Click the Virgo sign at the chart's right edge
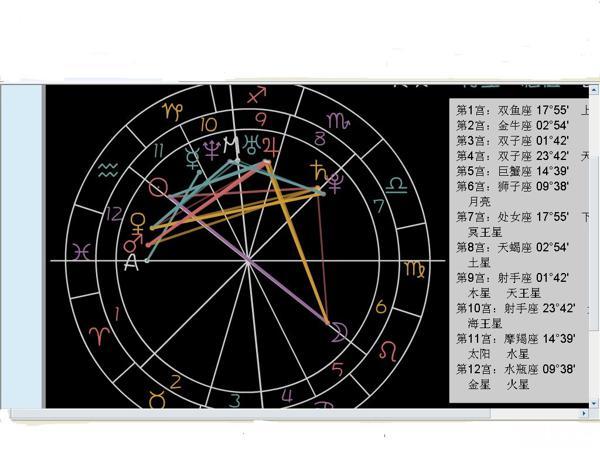The width and height of the screenshot is (600, 450). click(413, 267)
